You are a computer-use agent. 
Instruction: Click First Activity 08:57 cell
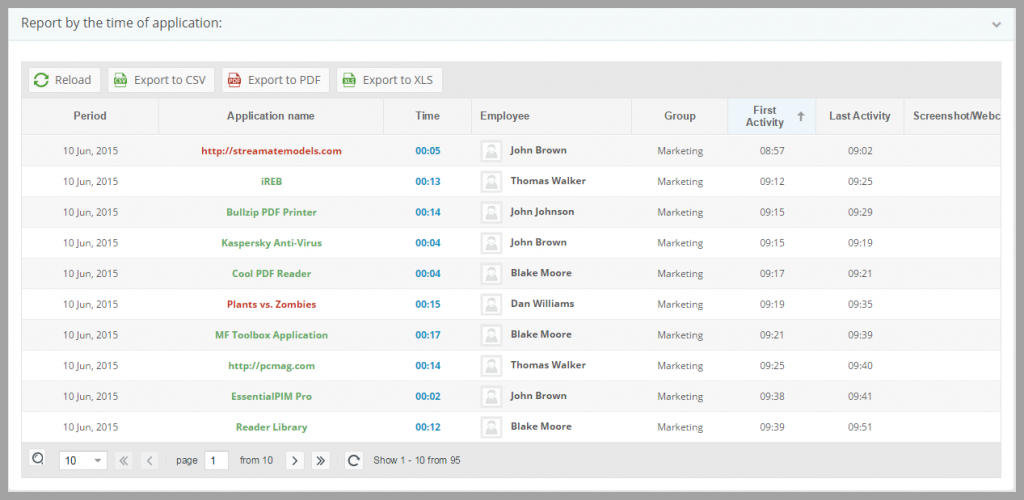772,151
